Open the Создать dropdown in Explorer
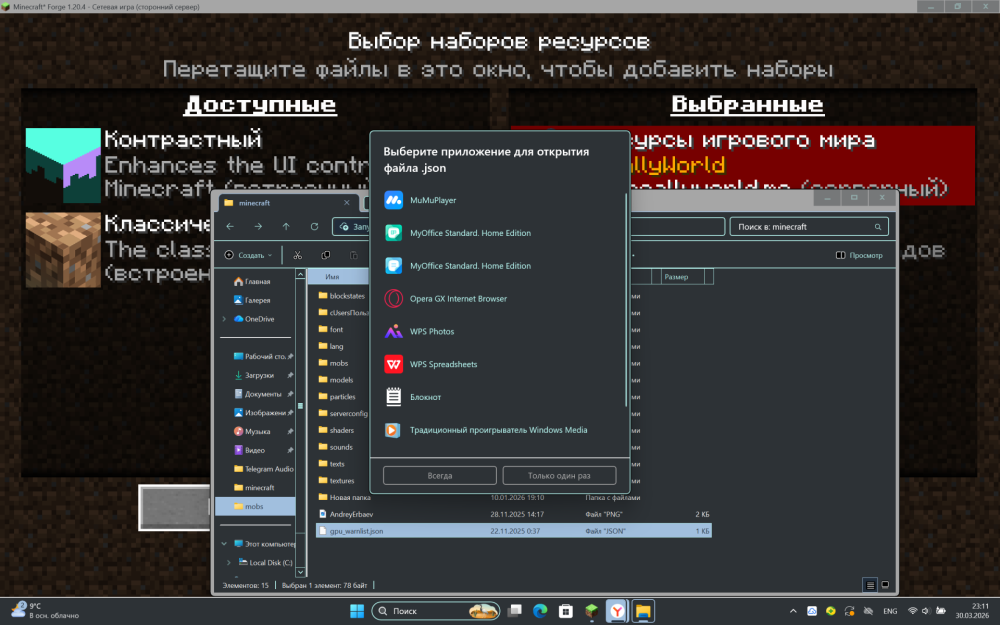The height and width of the screenshot is (625, 1000). (249, 255)
